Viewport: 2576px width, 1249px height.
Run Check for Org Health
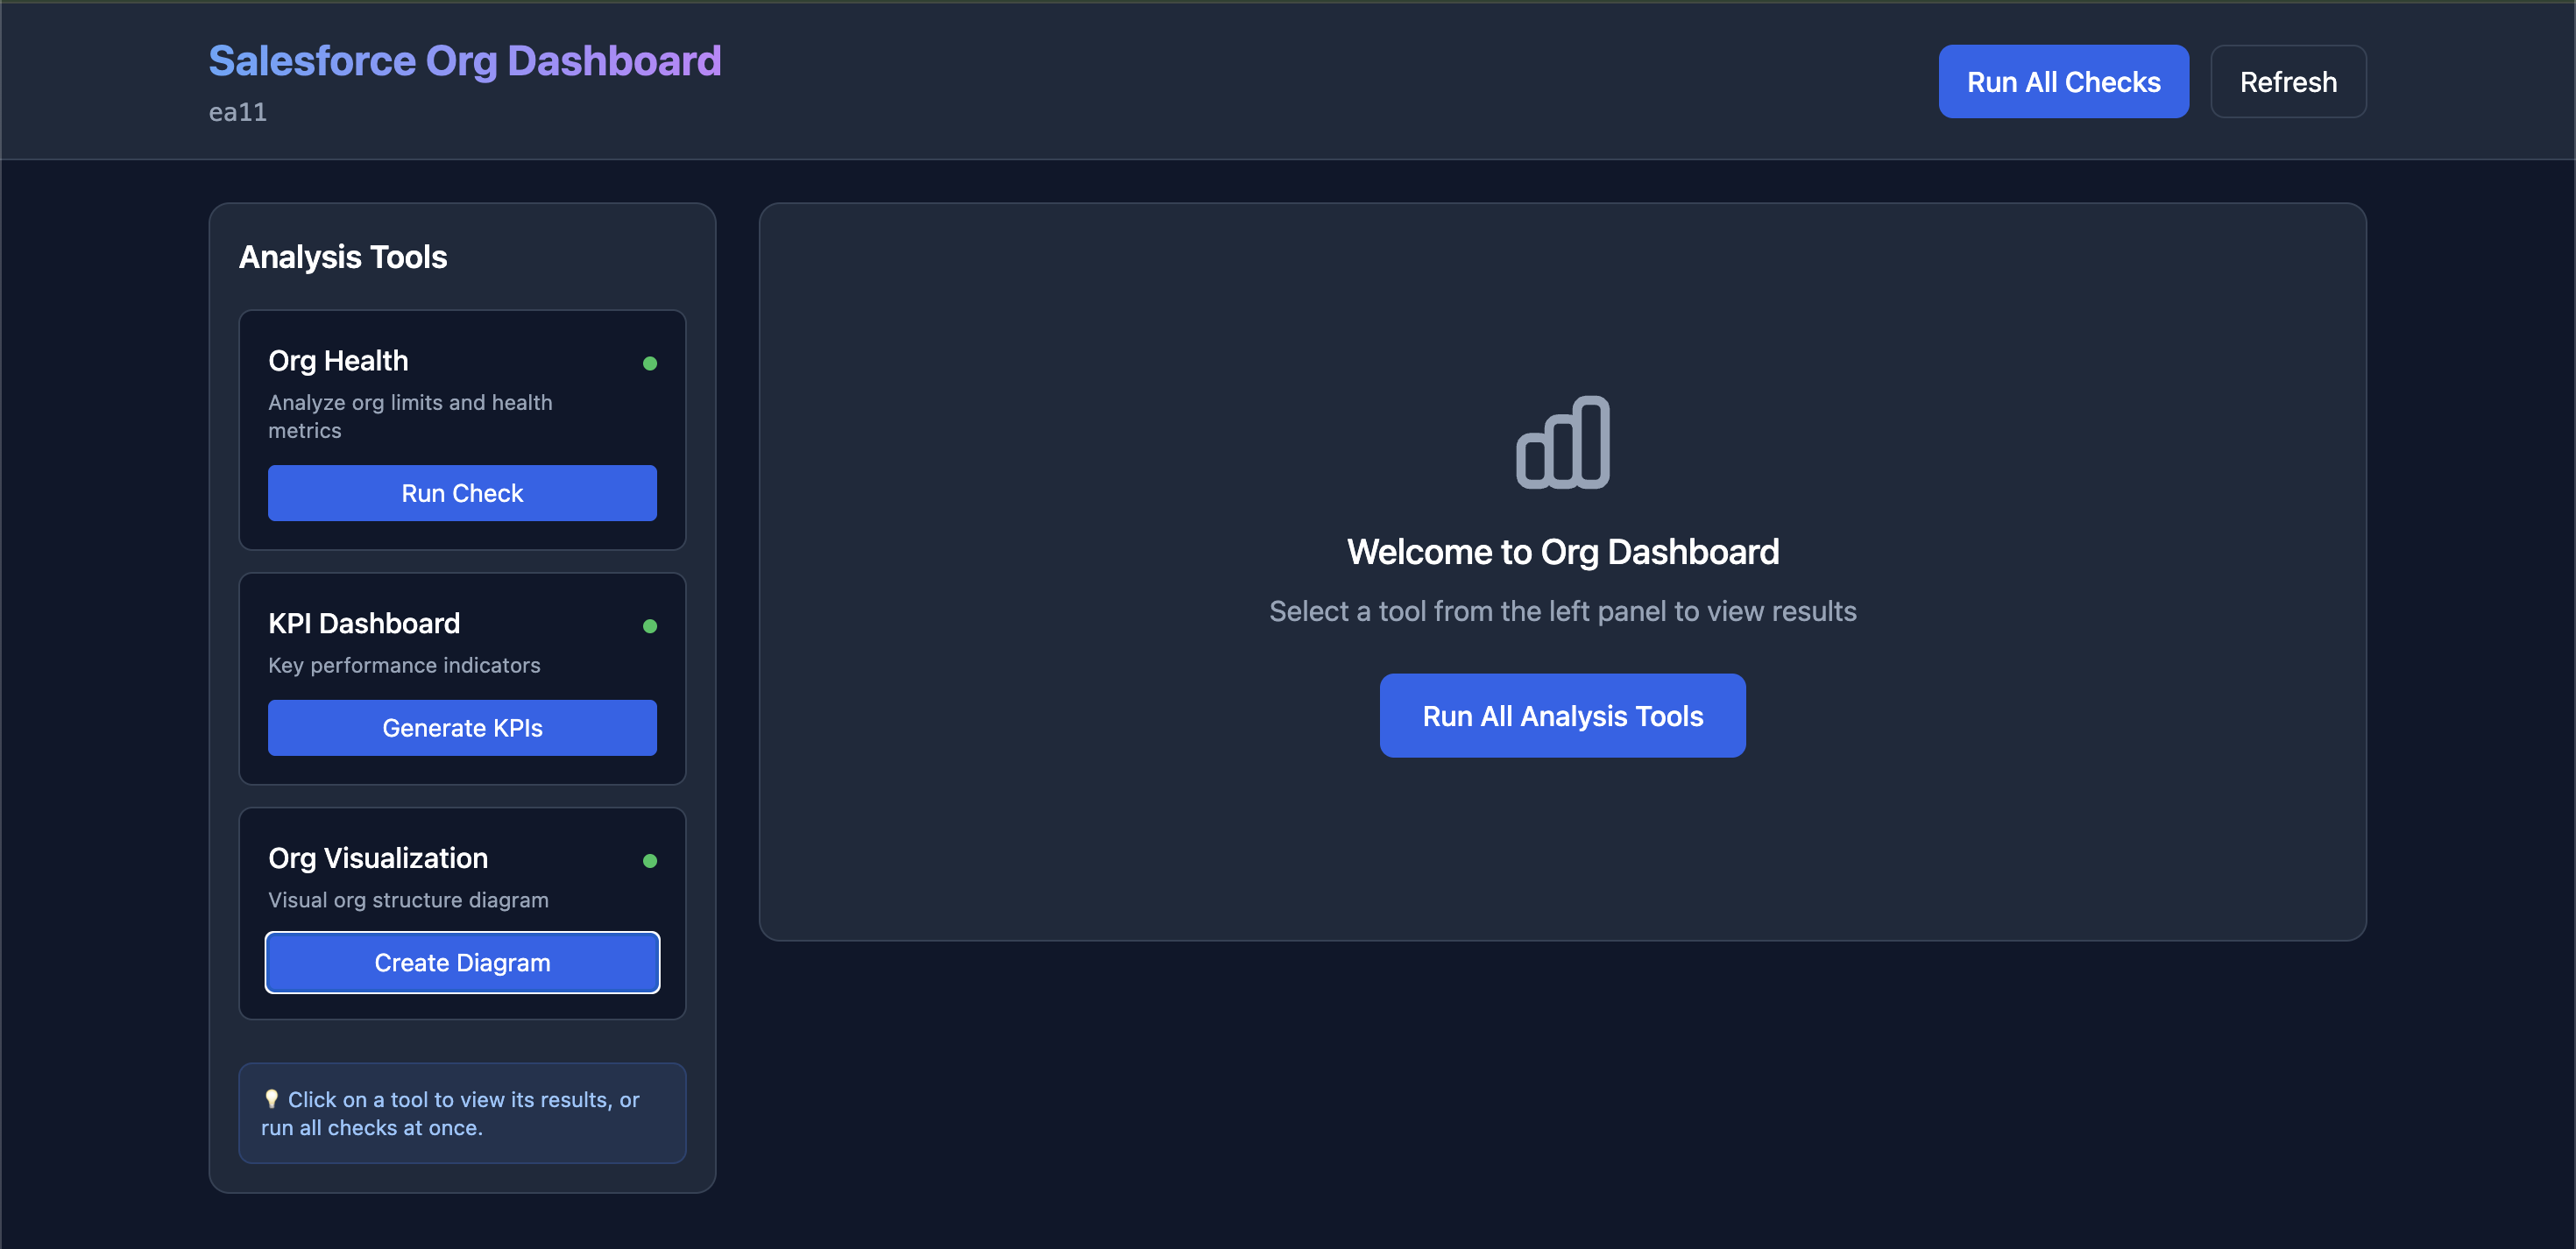pyautogui.click(x=462, y=493)
